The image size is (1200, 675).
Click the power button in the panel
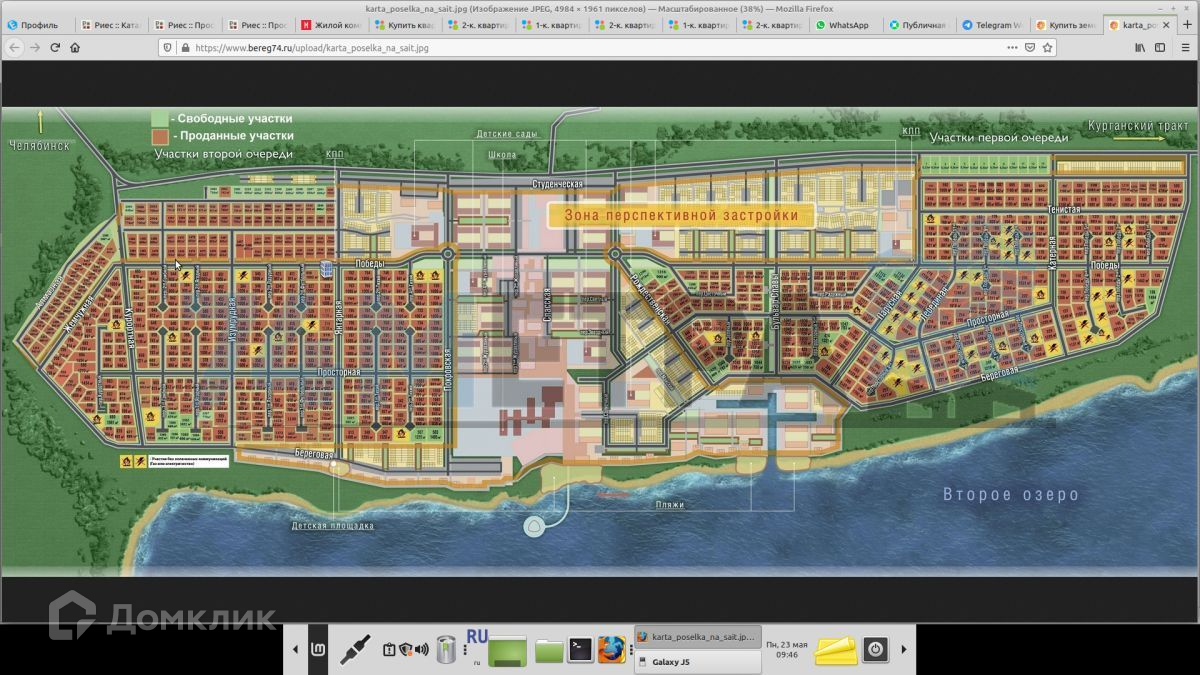(x=875, y=649)
